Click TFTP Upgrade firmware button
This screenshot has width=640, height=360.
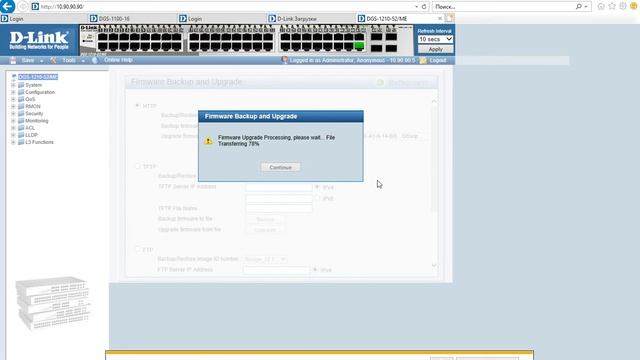pyautogui.click(x=265, y=230)
